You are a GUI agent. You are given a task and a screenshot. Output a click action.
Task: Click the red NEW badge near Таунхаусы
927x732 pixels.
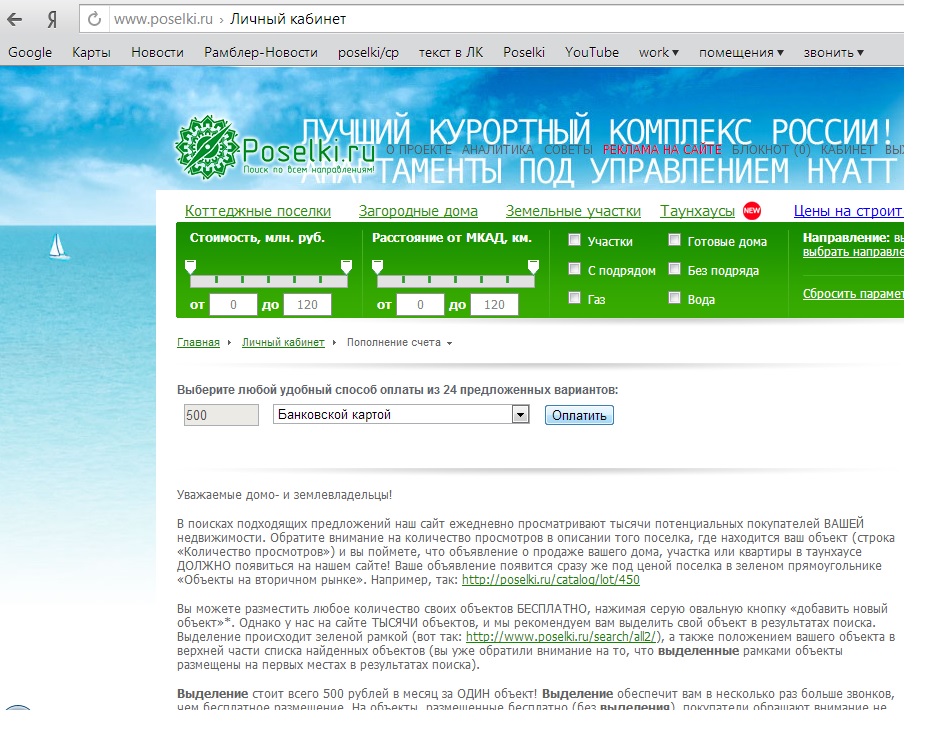(x=751, y=210)
